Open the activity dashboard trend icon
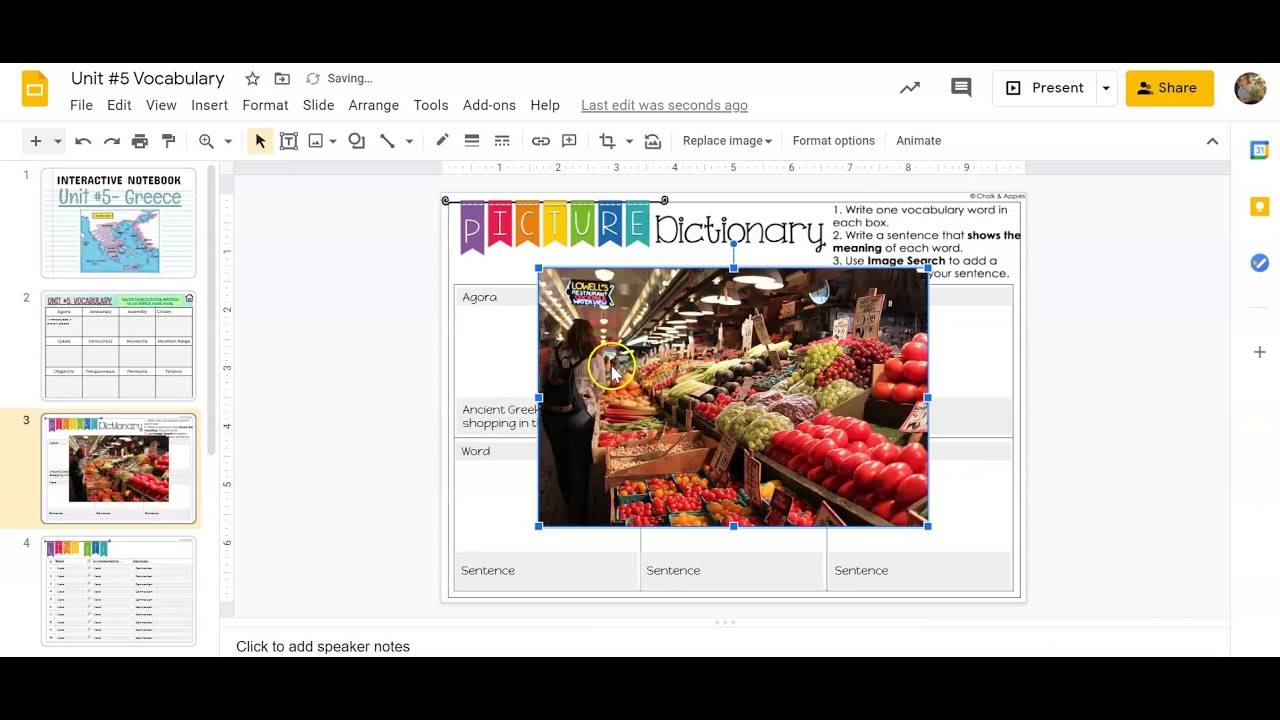 (910, 88)
